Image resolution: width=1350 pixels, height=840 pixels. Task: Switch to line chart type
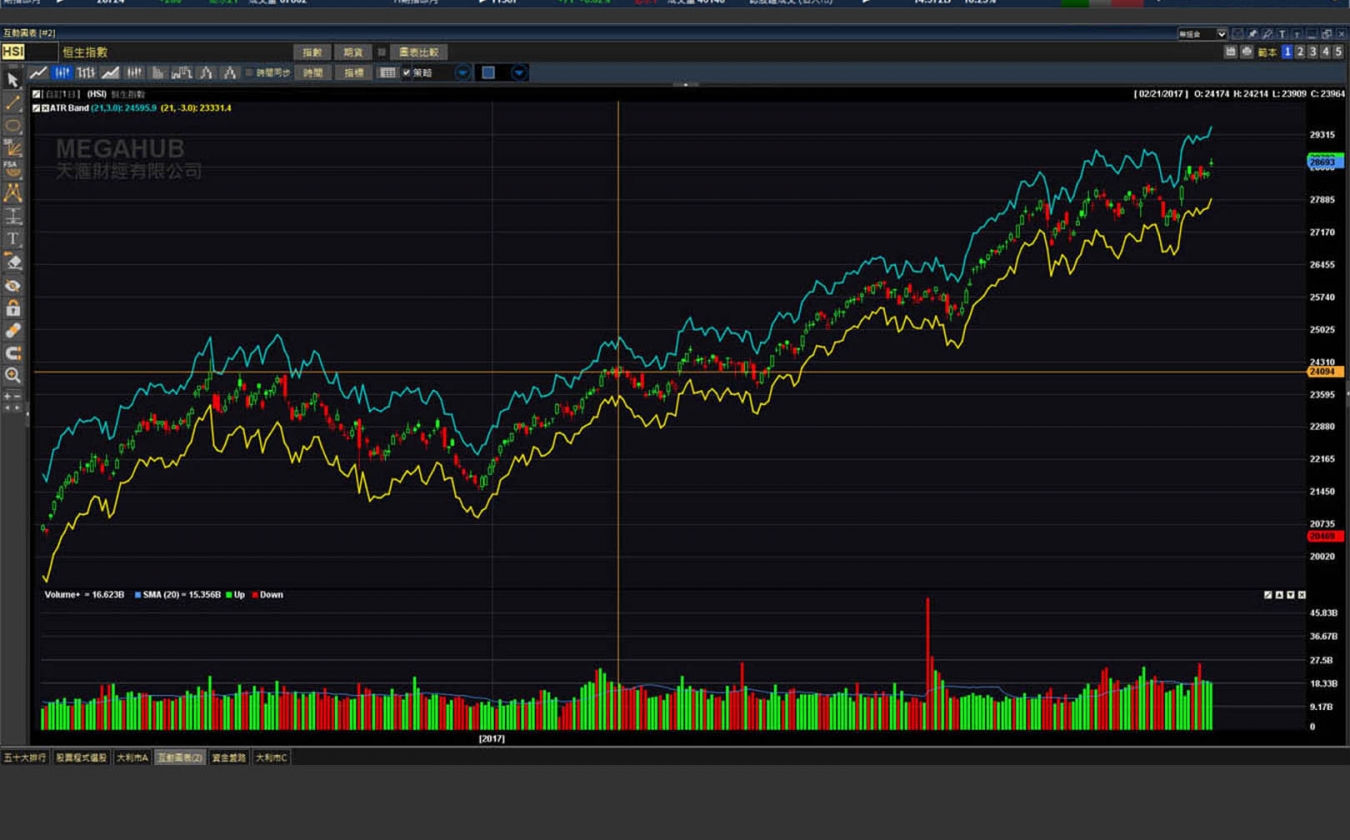(x=38, y=73)
